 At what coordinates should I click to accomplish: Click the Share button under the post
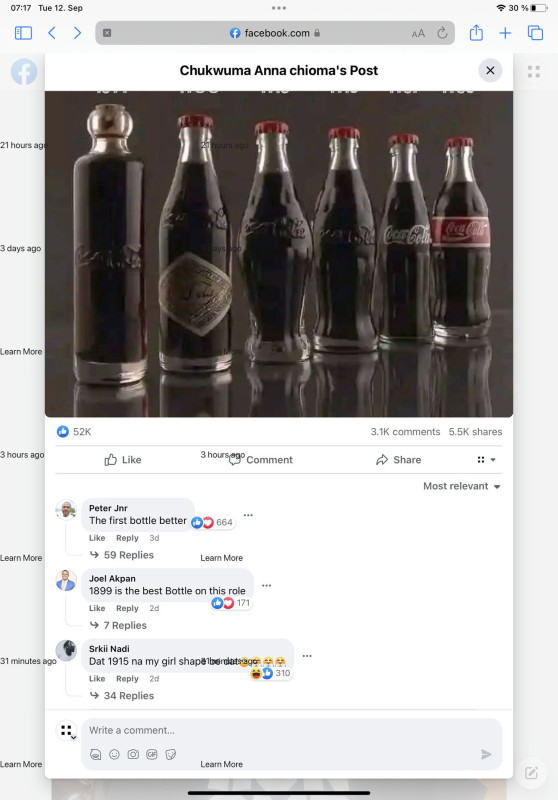(x=398, y=460)
